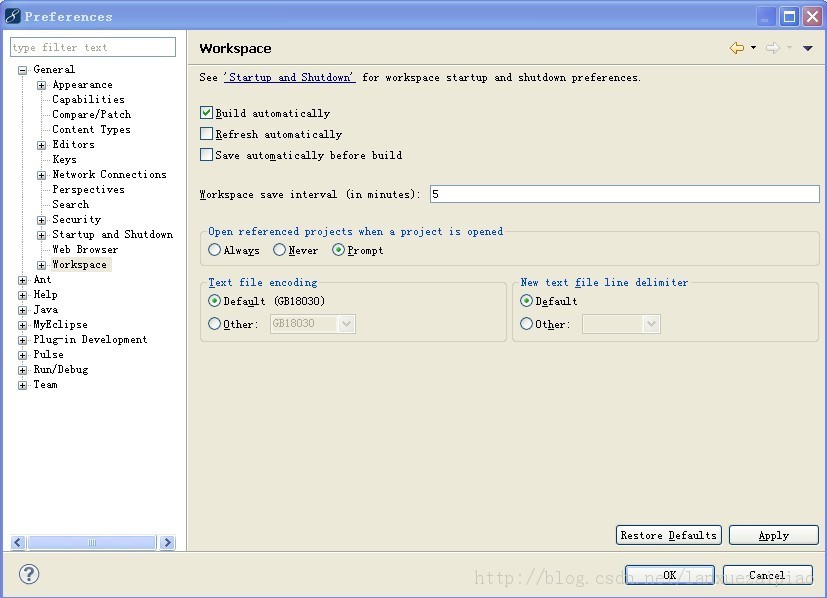
Task: Select Other line delimiter option
Action: point(526,324)
